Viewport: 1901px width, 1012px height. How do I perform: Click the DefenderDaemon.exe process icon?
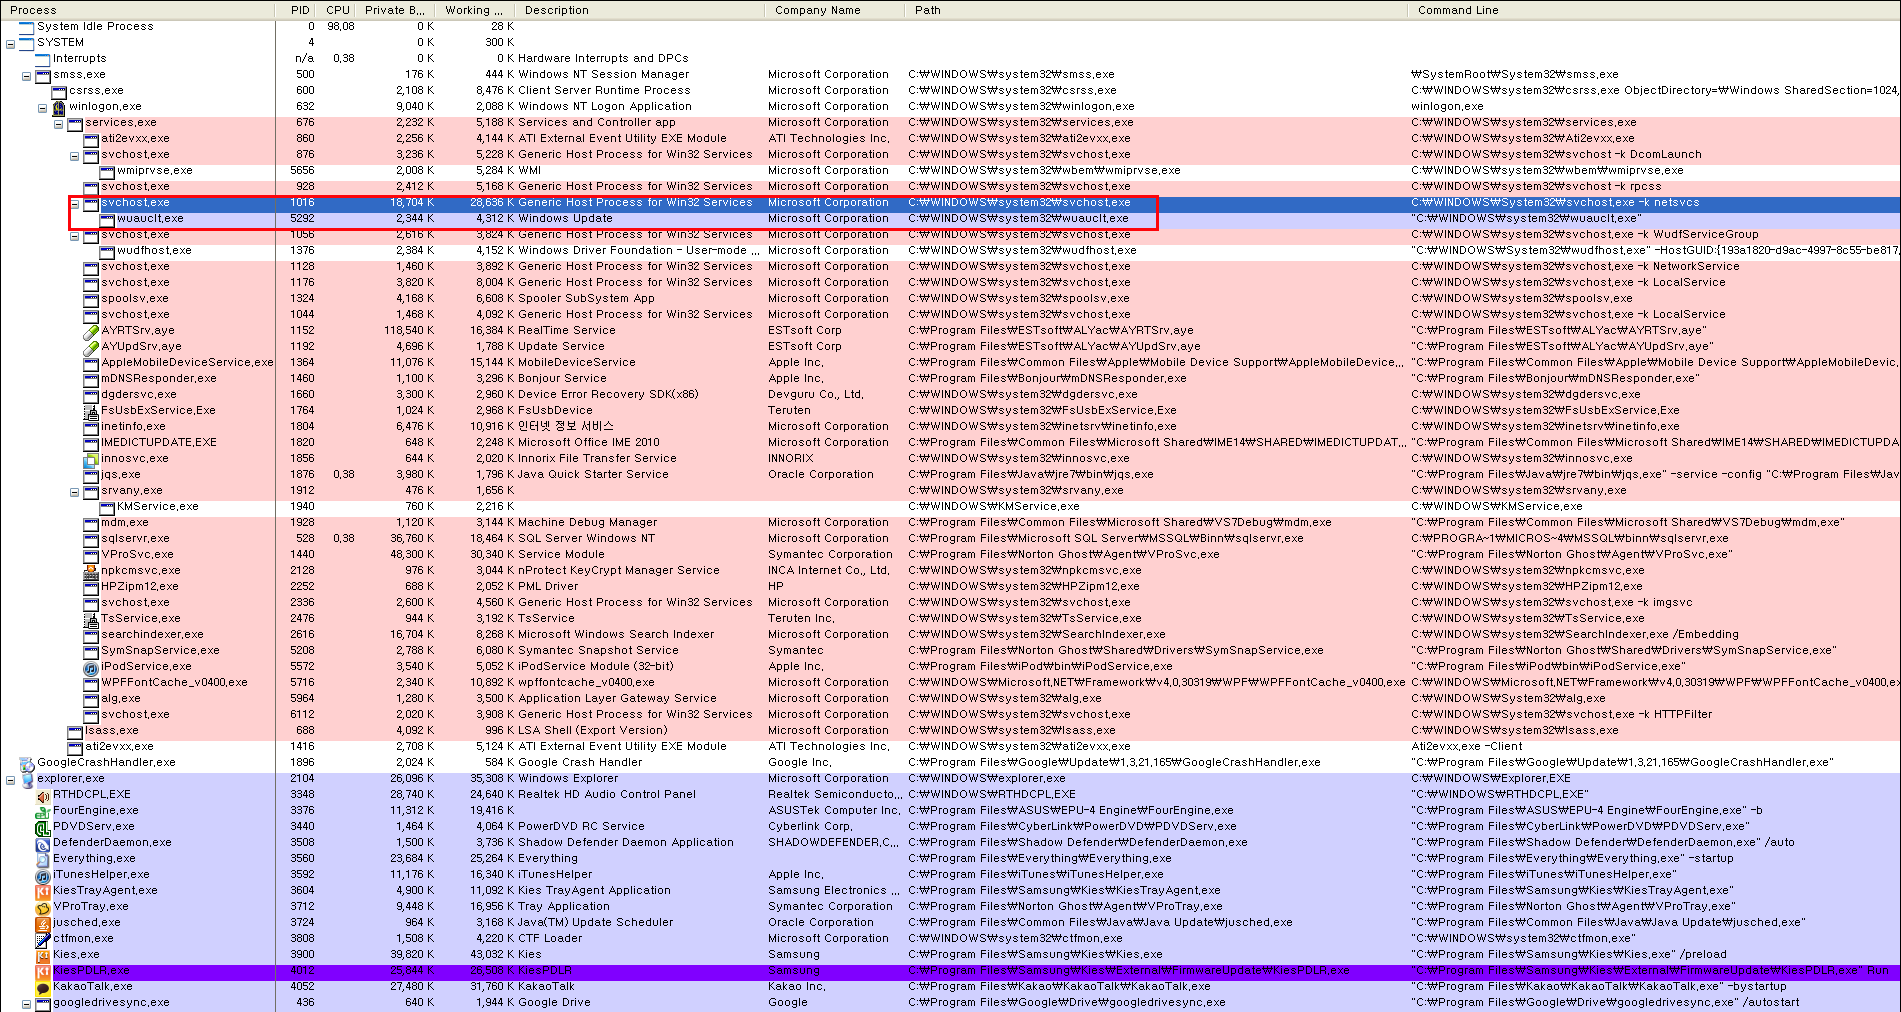tap(43, 843)
